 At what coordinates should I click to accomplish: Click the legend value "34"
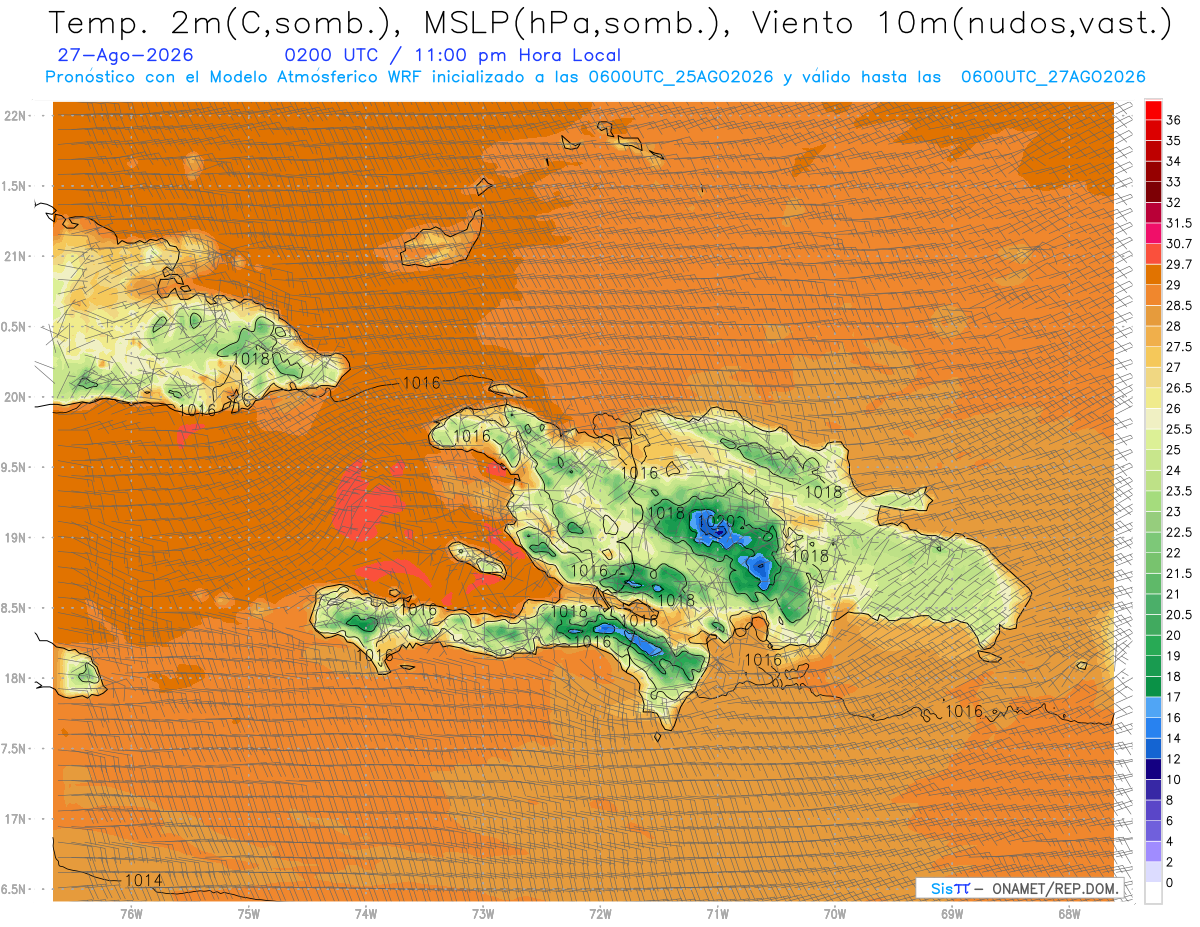pos(1174,161)
